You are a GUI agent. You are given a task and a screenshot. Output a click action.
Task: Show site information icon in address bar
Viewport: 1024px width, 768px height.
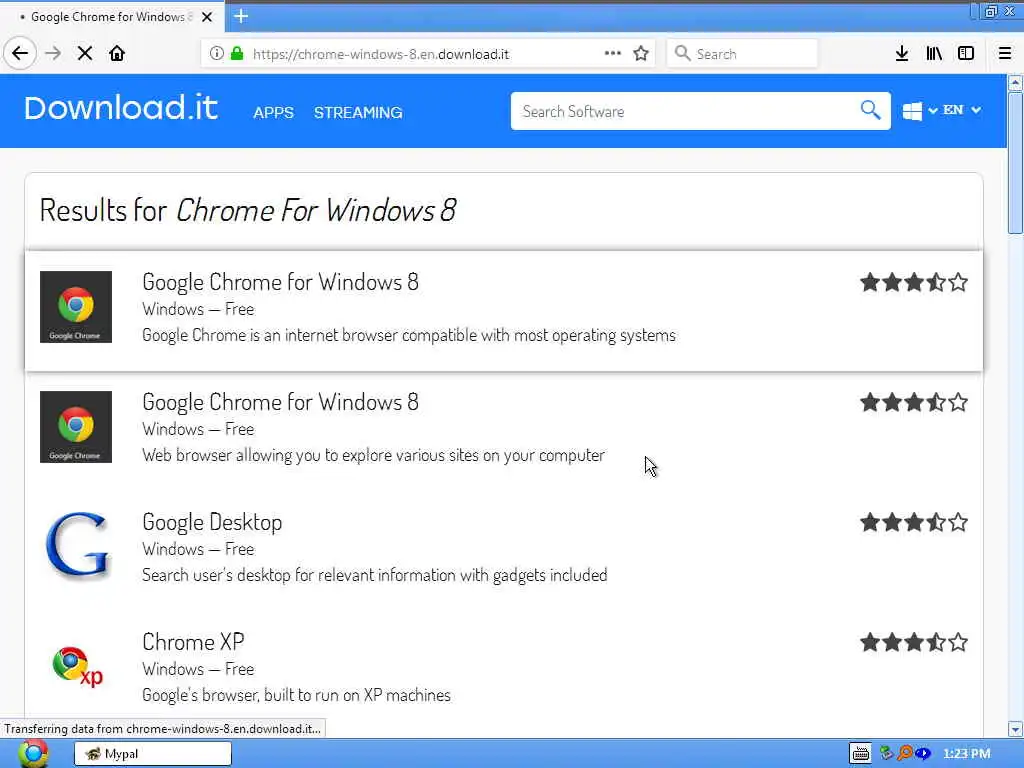tap(216, 54)
